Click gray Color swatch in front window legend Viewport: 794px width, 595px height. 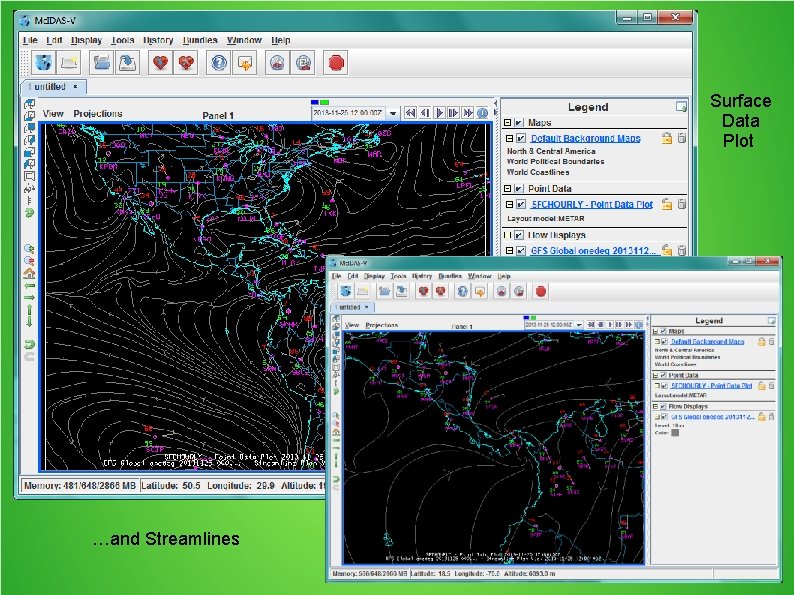coord(675,433)
